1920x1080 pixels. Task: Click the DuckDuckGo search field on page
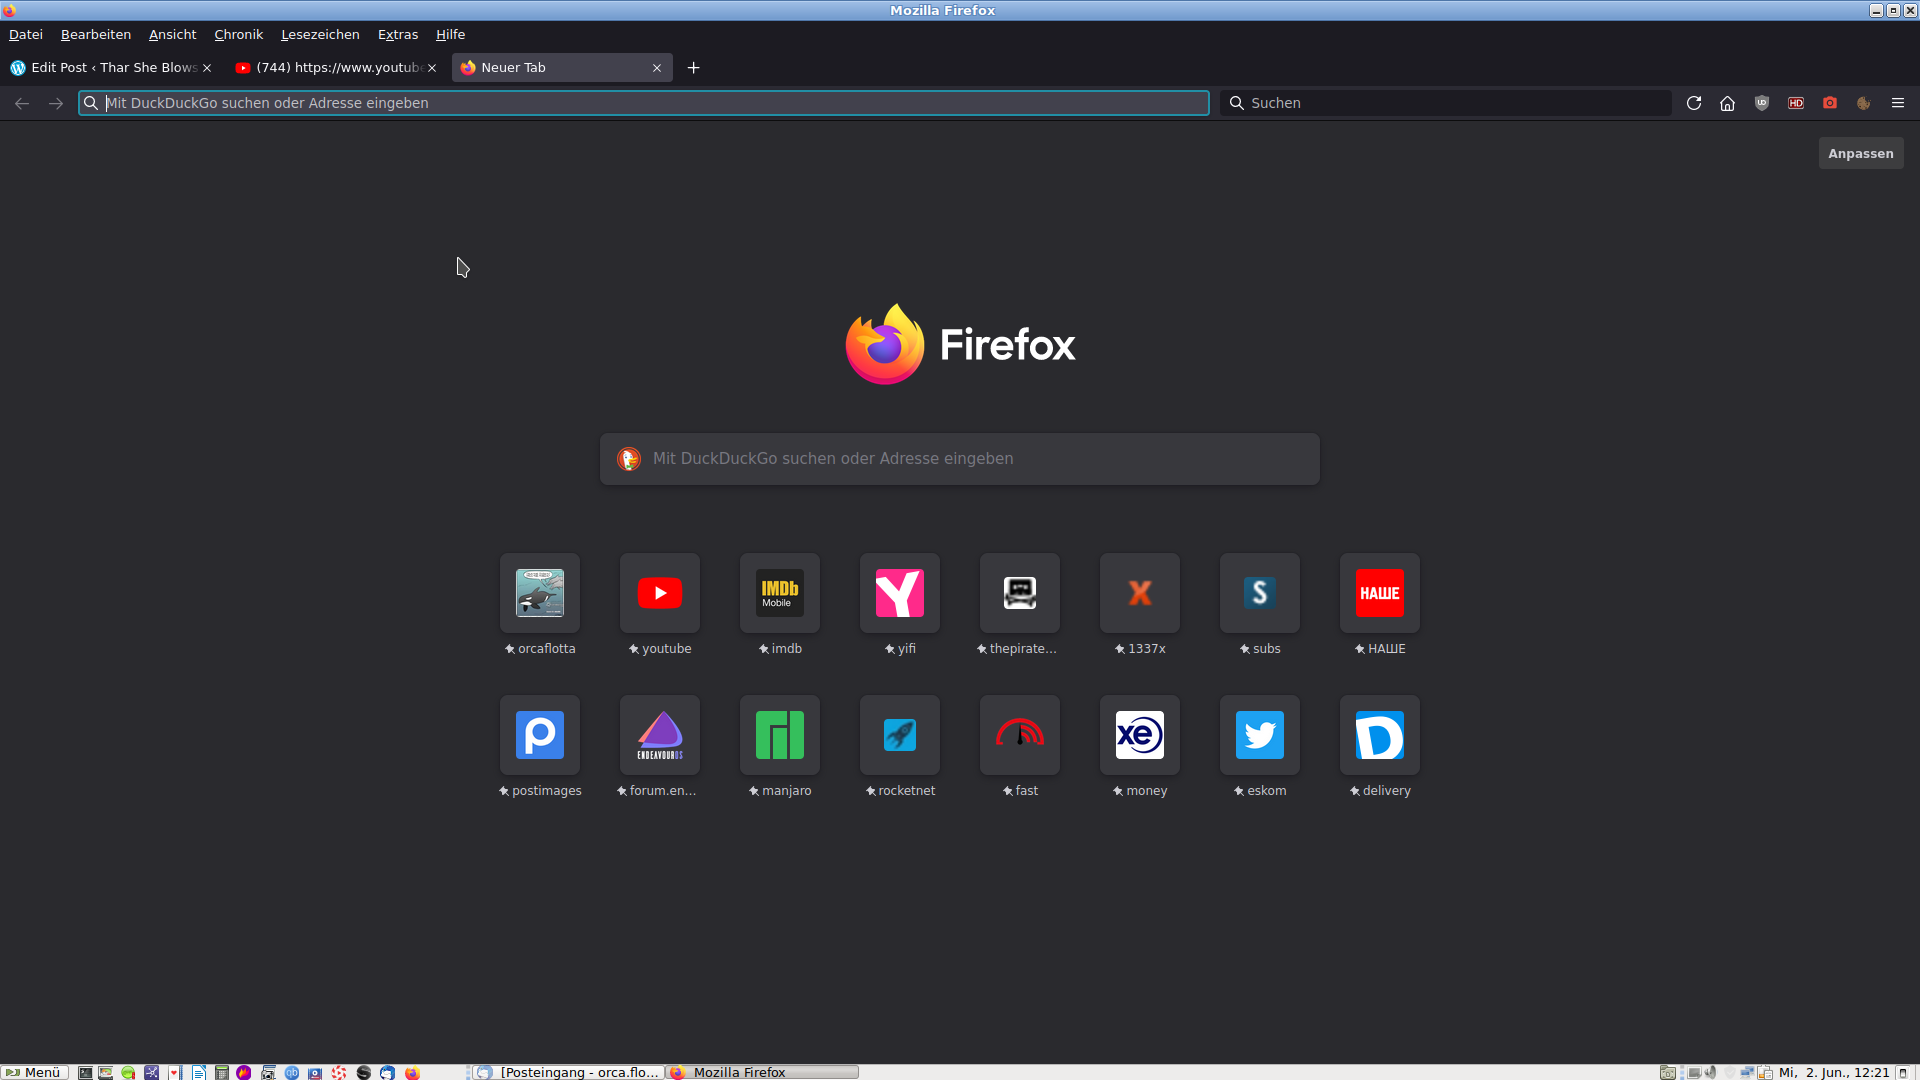click(960, 459)
